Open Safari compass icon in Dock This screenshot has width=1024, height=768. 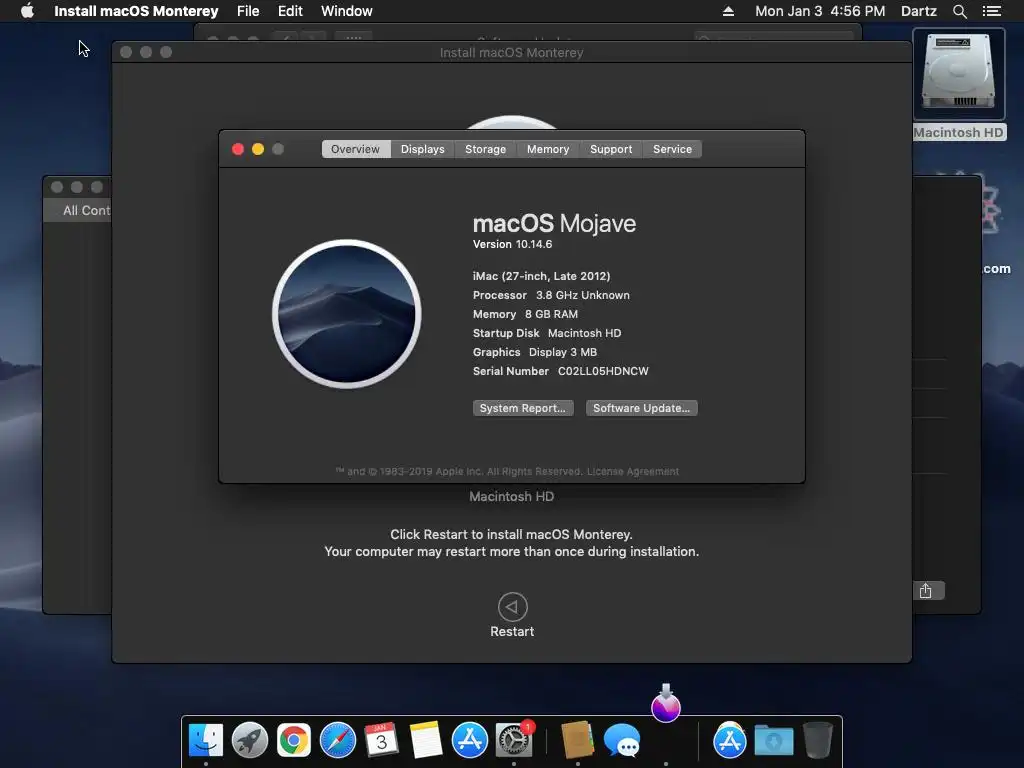[x=338, y=741]
